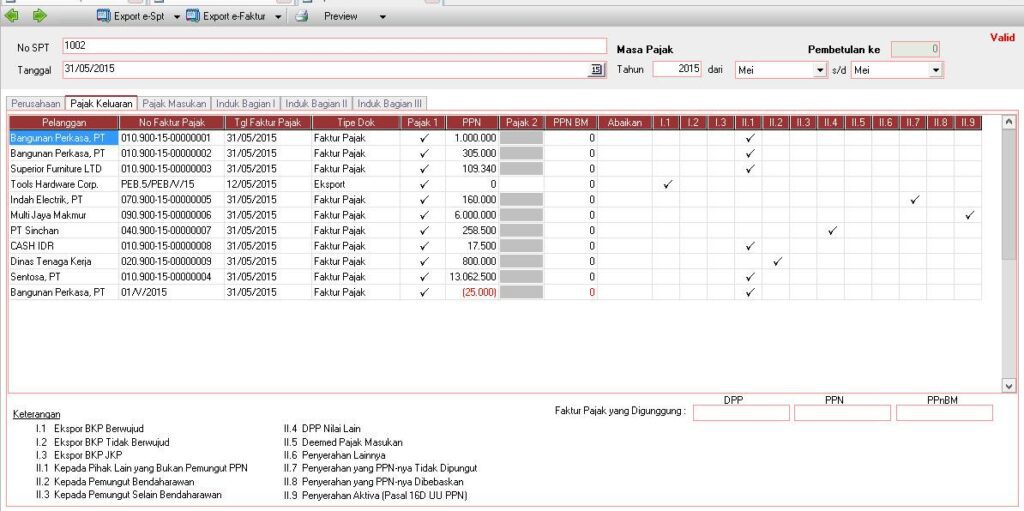Expand the Export e-Spt dropdown arrow
This screenshot has height=511, width=1024.
[177, 17]
